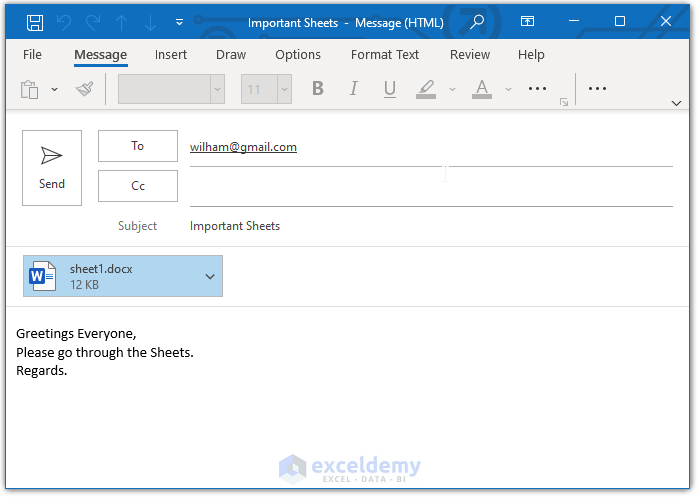Click the Subject field text Important Sheets
The height and width of the screenshot is (501, 700).
[235, 226]
